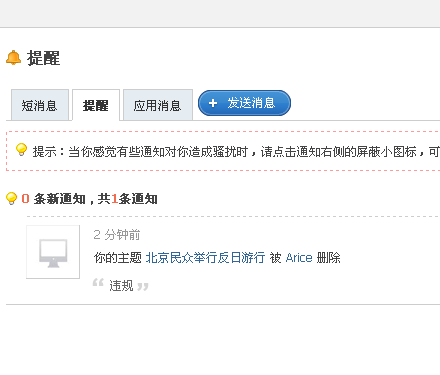Open the topic link 北京民众举行反日游行
Viewport: 440px width, 375px height.
click(x=205, y=258)
